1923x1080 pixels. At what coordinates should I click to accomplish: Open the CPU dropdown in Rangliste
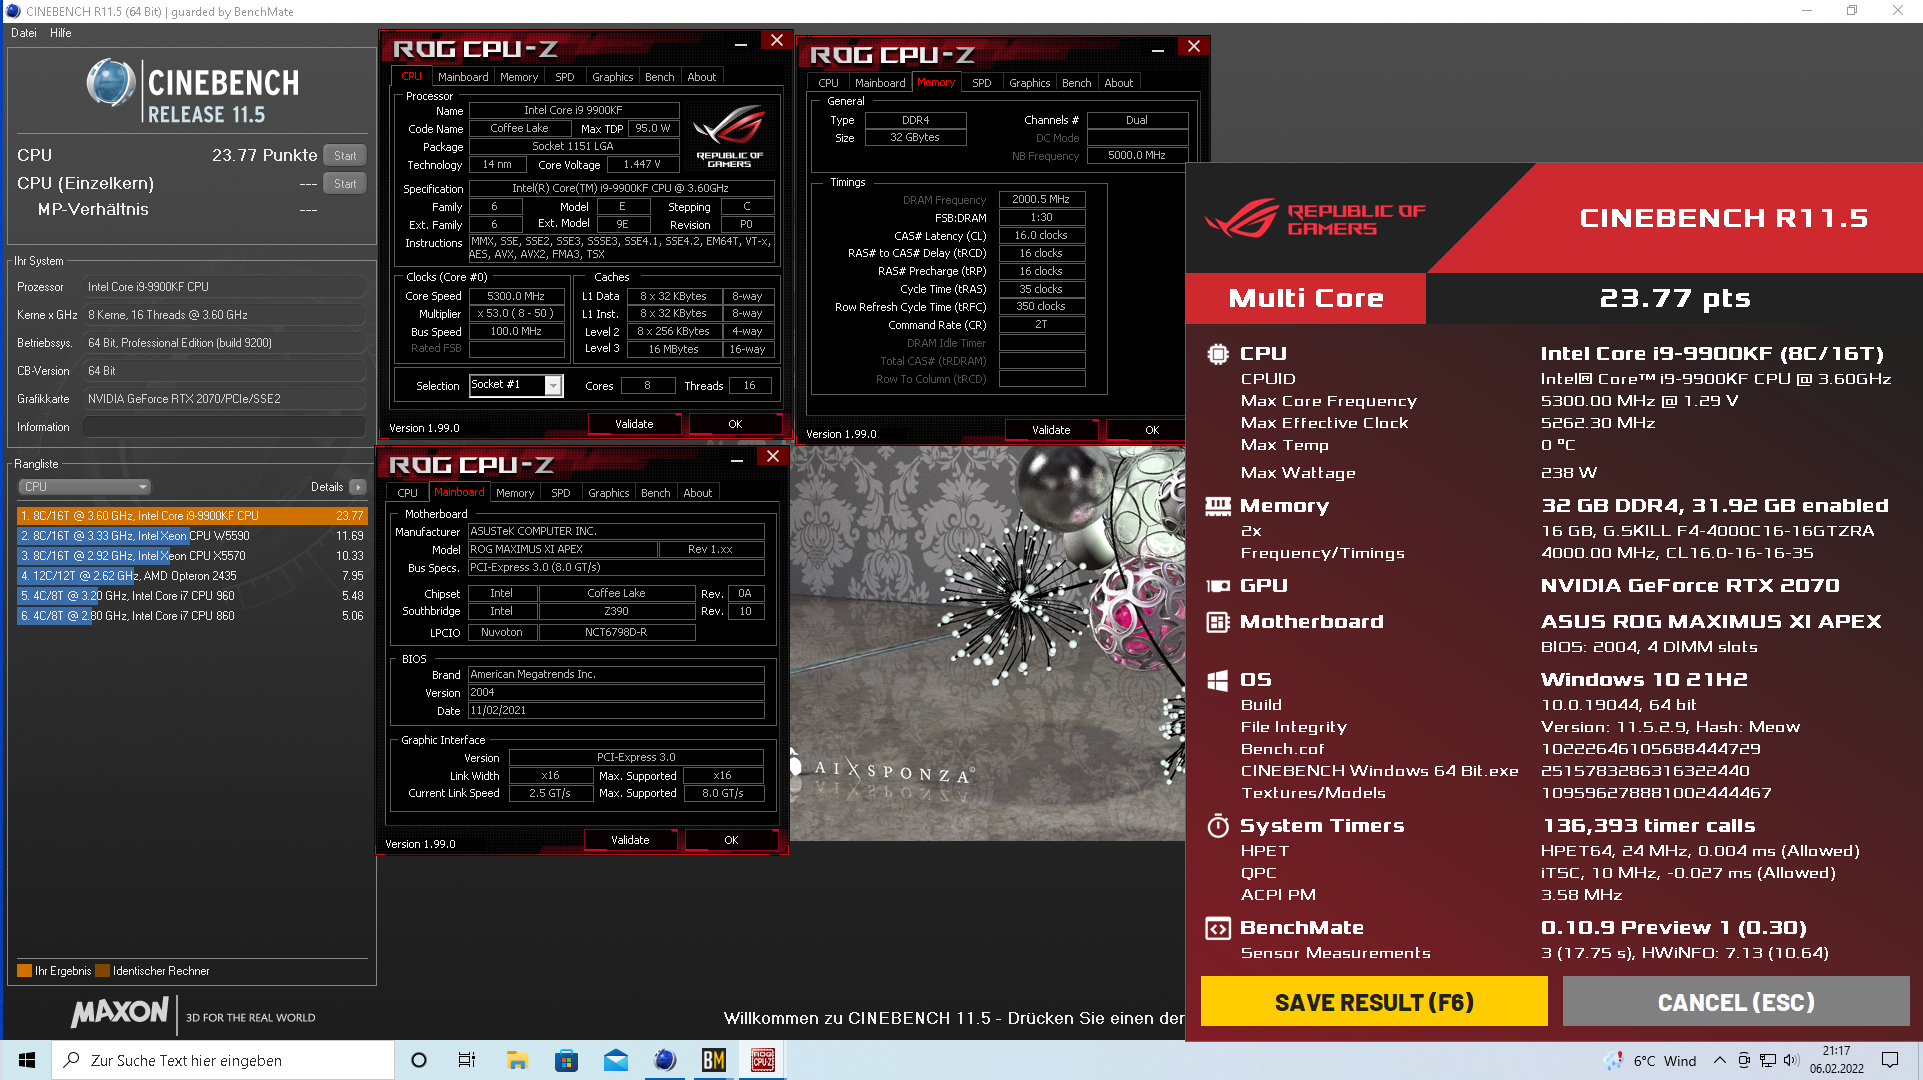(x=84, y=487)
